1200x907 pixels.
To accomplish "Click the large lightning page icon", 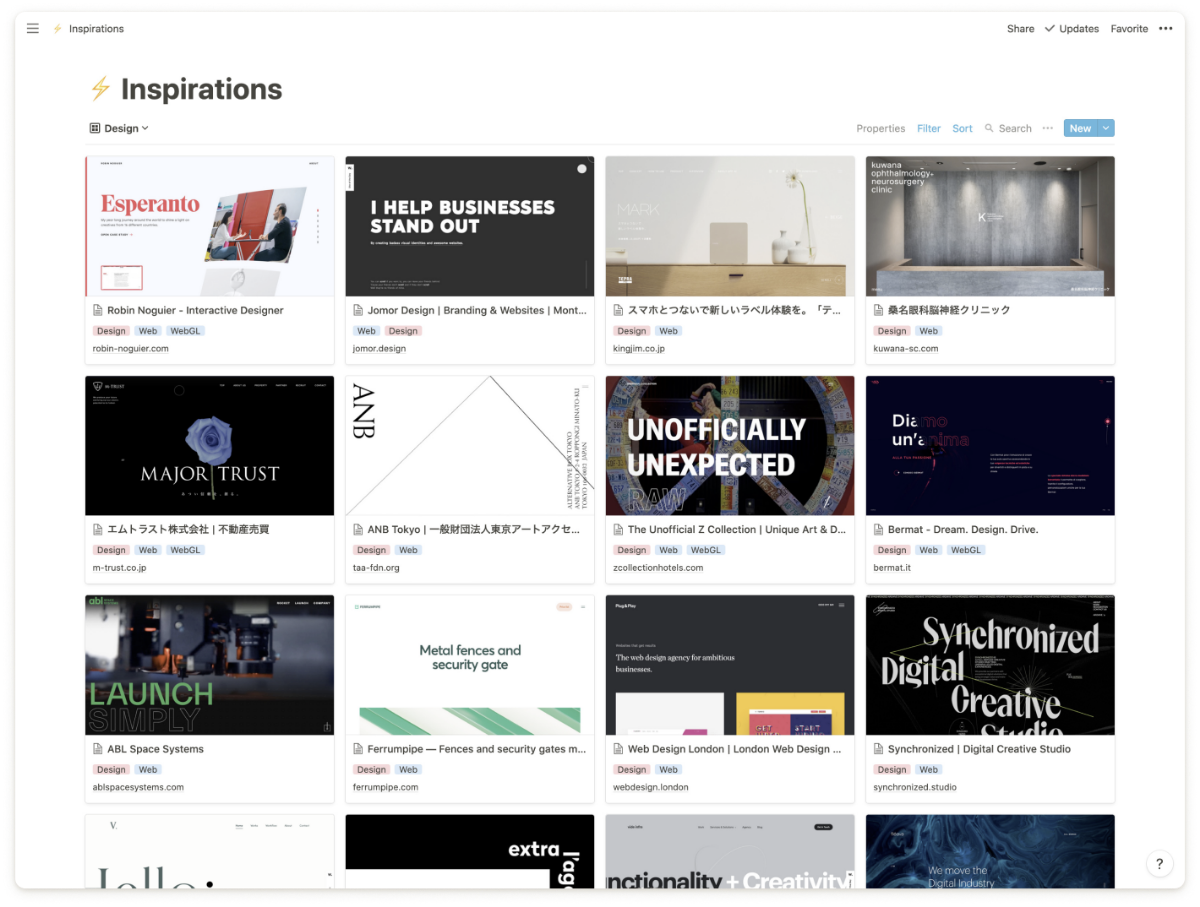I will pos(100,89).
